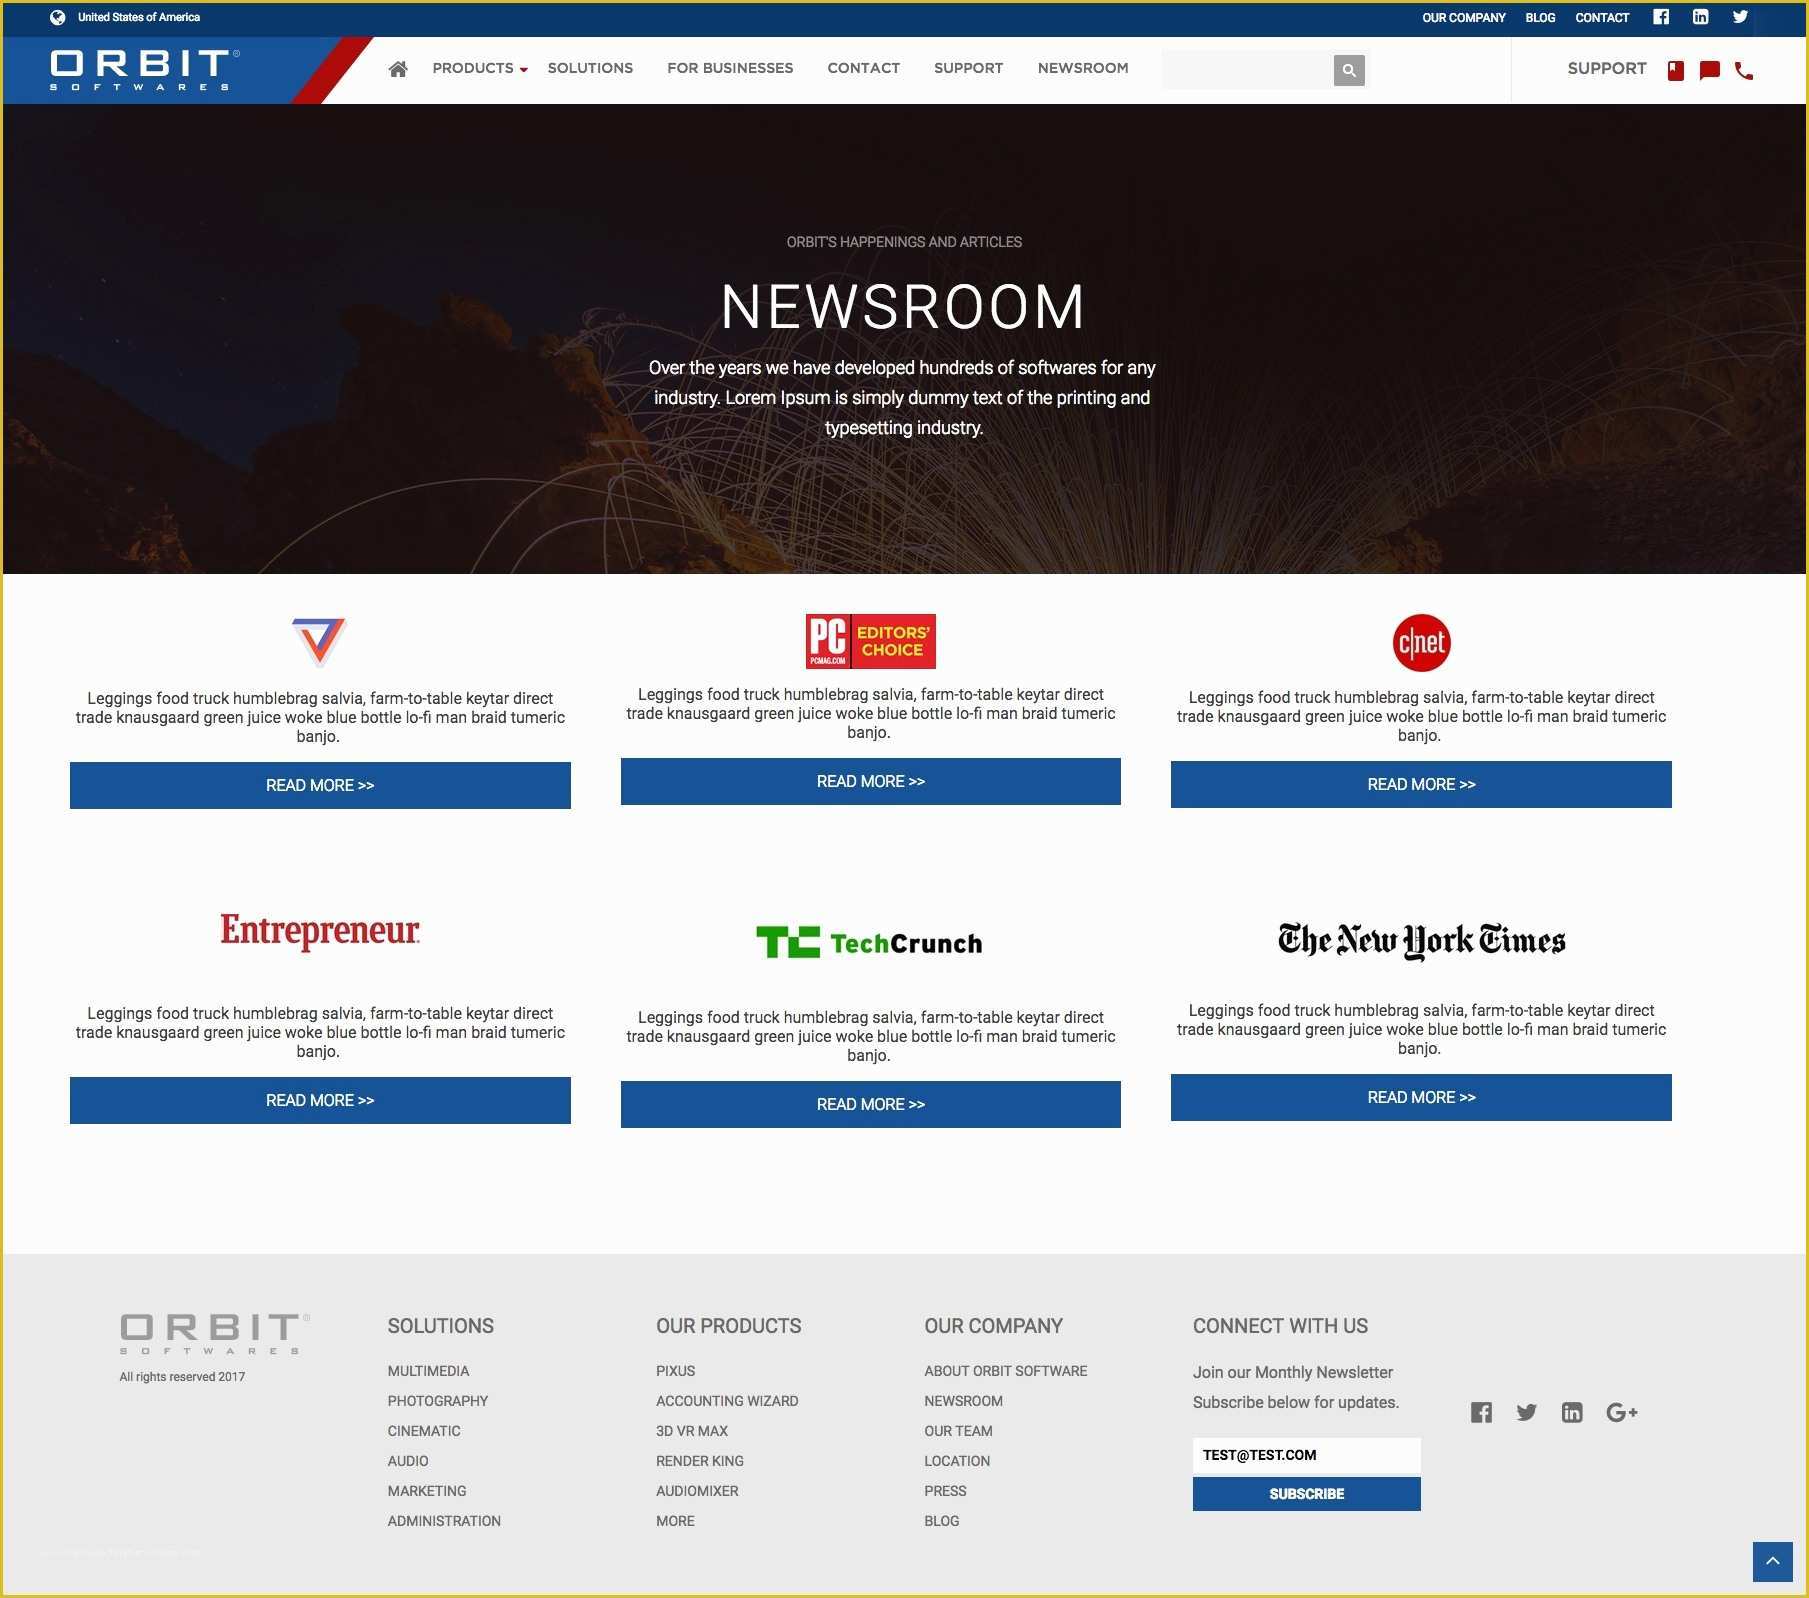Open Cinematic footer link
The image size is (1809, 1598).
click(x=424, y=1431)
